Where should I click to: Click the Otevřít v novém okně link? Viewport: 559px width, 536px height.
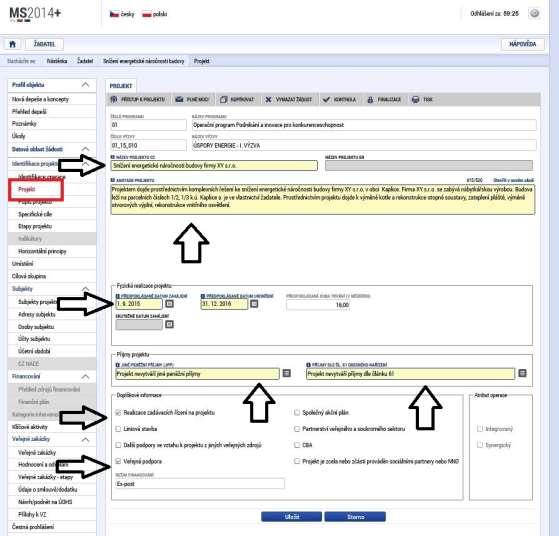coord(513,180)
